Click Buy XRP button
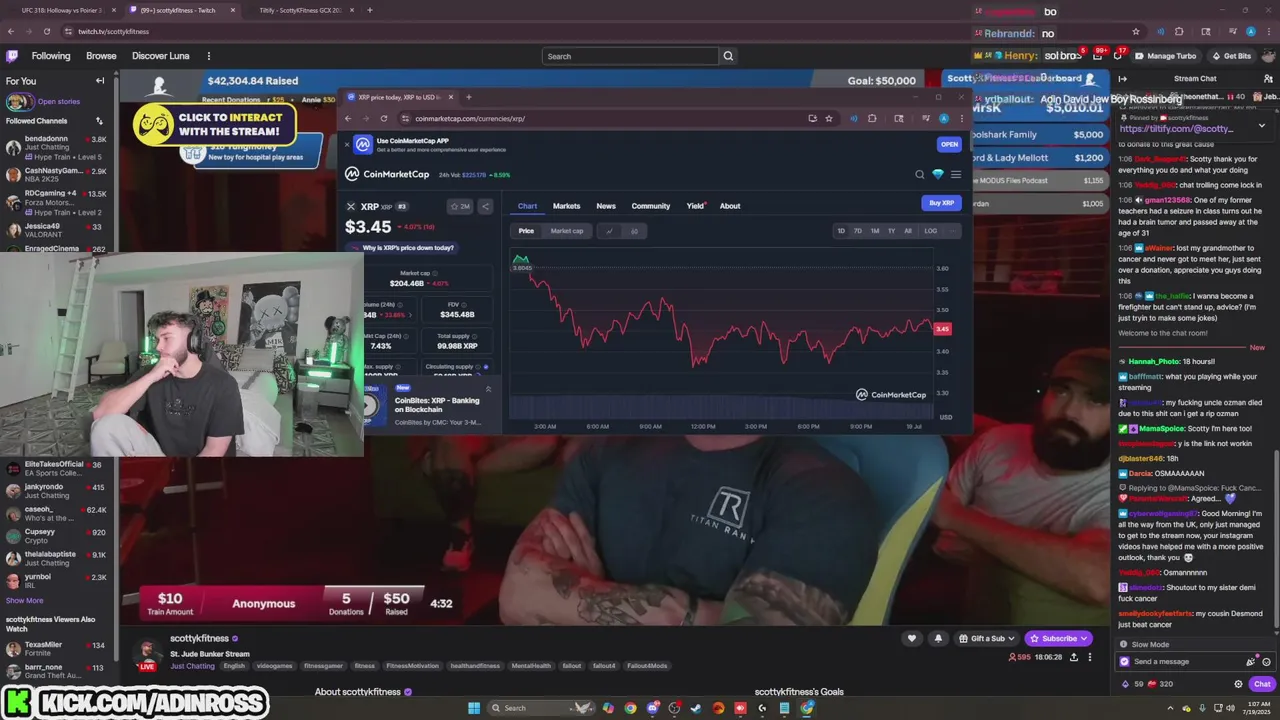Screen dimensions: 1280x720 [942, 203]
